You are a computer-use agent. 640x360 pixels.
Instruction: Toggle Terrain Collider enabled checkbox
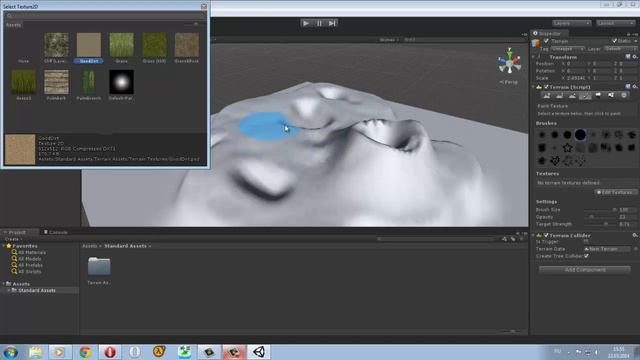point(546,235)
